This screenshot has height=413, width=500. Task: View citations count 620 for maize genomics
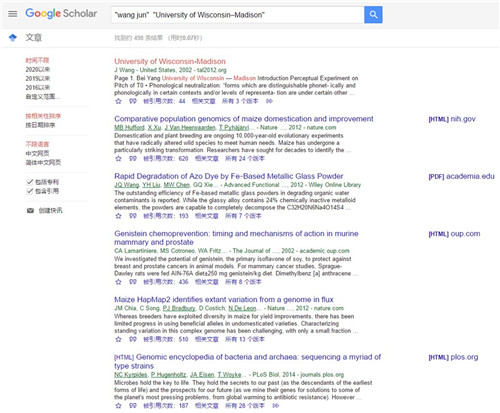[166, 158]
